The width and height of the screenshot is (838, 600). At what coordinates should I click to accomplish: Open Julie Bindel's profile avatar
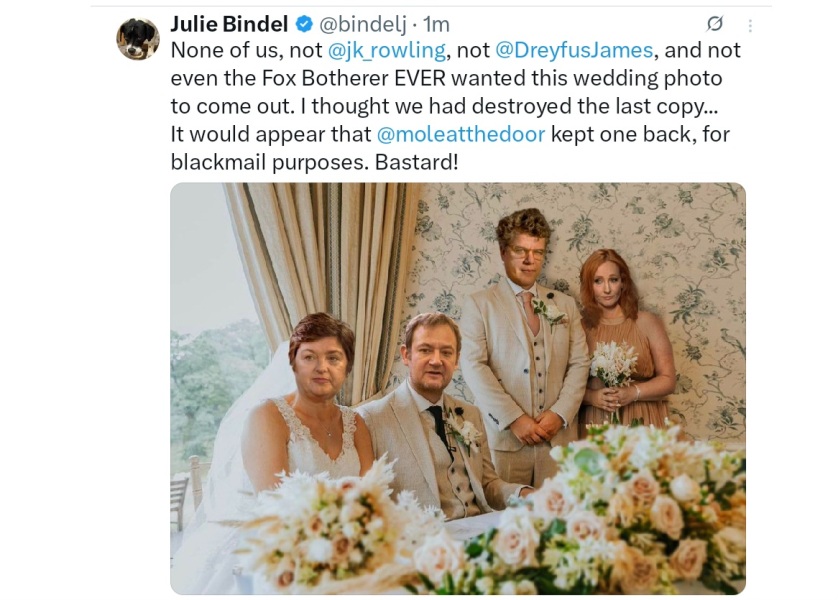pyautogui.click(x=138, y=39)
